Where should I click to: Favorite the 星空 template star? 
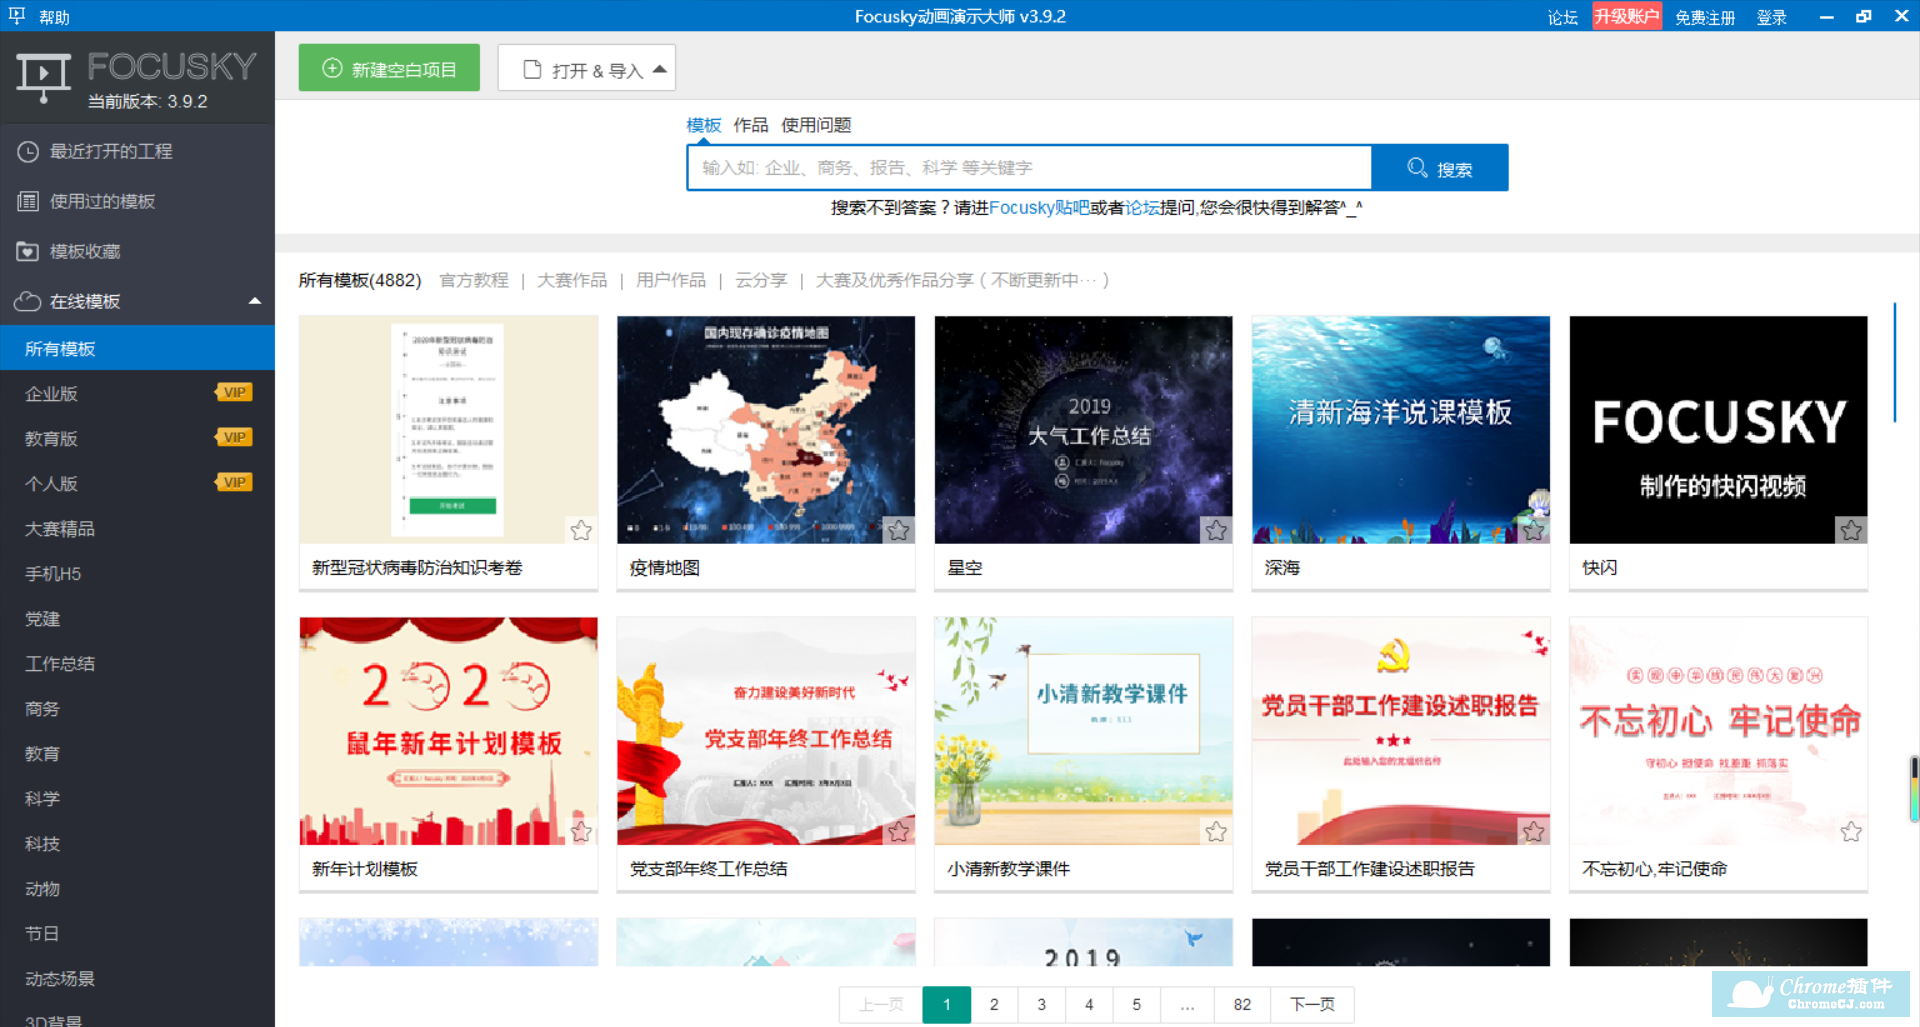tap(1216, 530)
